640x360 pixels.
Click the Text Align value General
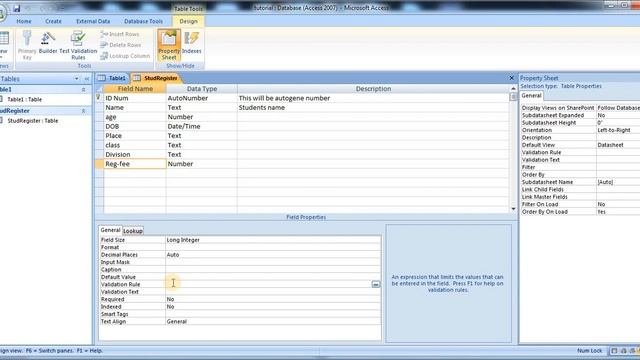tap(273, 322)
